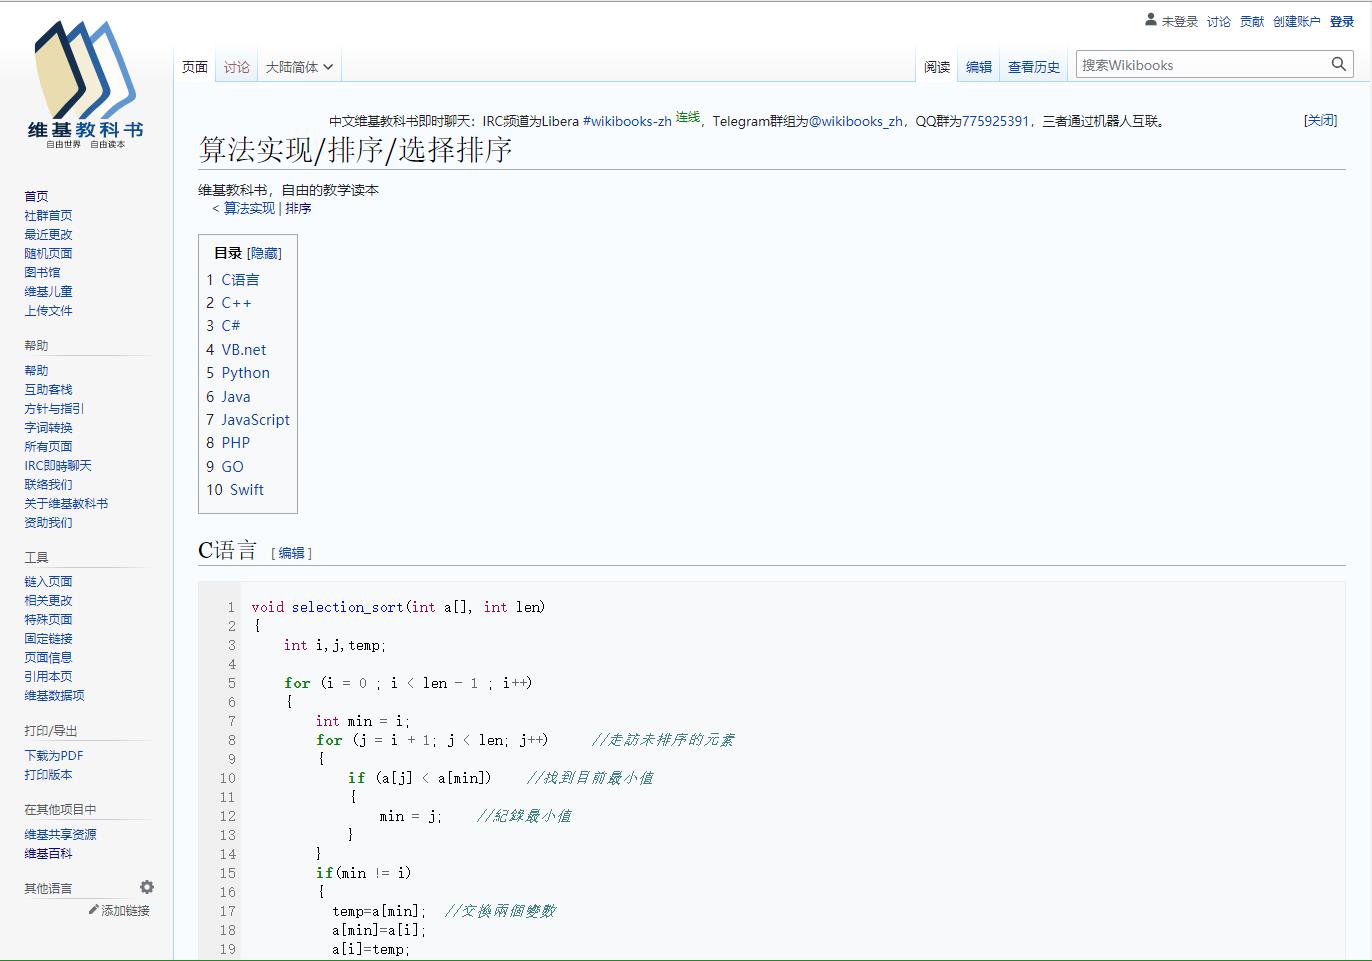
Task: Open language settings gear icon
Action: 147,887
